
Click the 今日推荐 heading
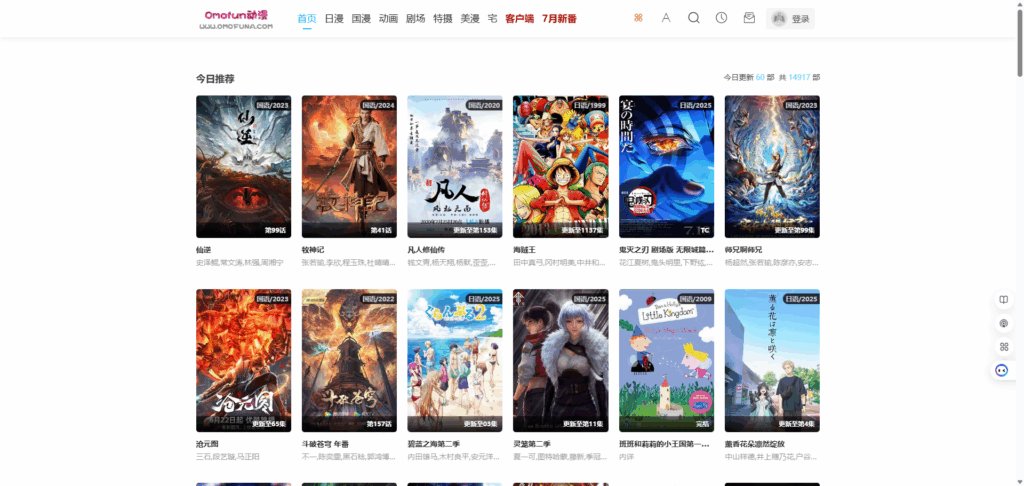[215, 79]
